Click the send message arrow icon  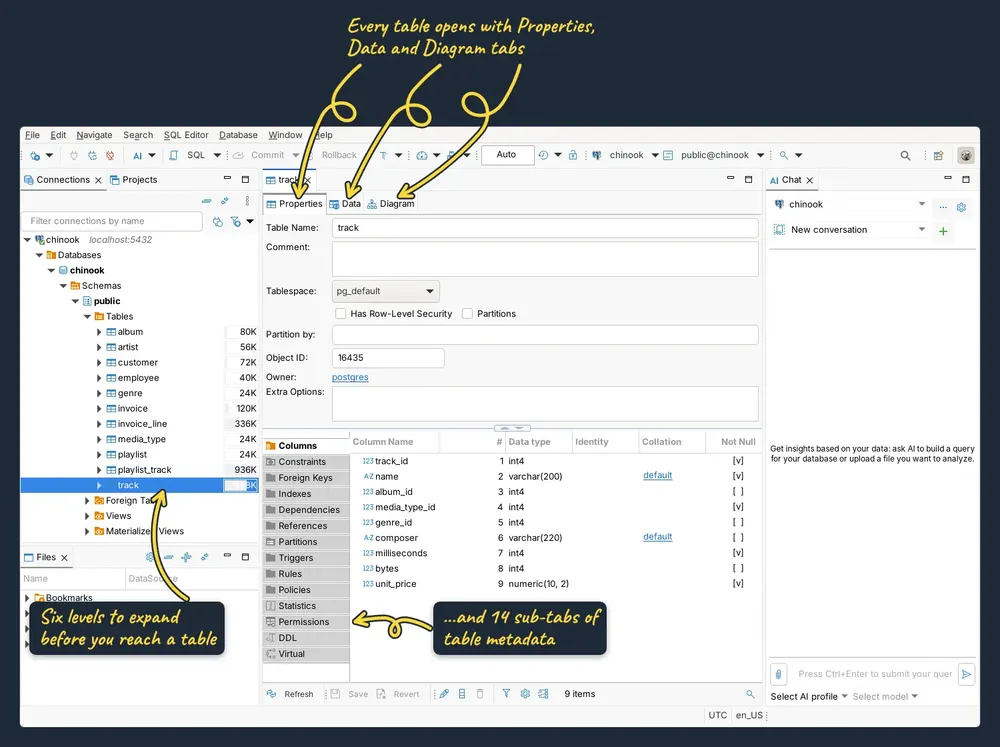[x=966, y=674]
